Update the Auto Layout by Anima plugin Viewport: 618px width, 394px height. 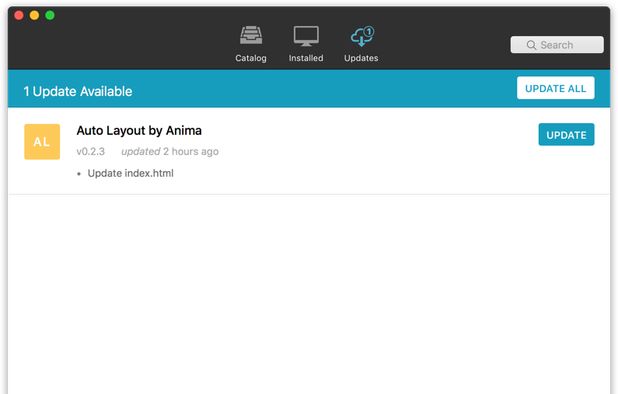point(566,135)
